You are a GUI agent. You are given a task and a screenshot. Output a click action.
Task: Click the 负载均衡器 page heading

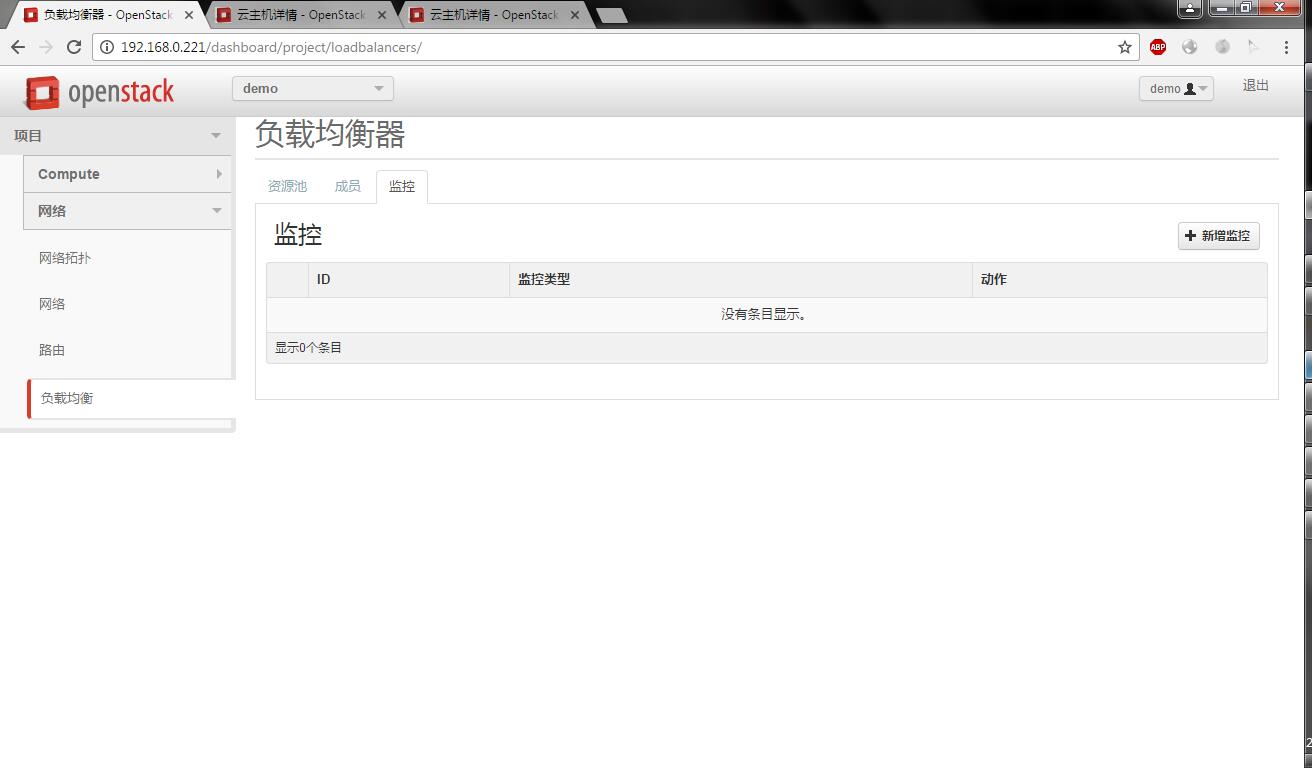(330, 134)
